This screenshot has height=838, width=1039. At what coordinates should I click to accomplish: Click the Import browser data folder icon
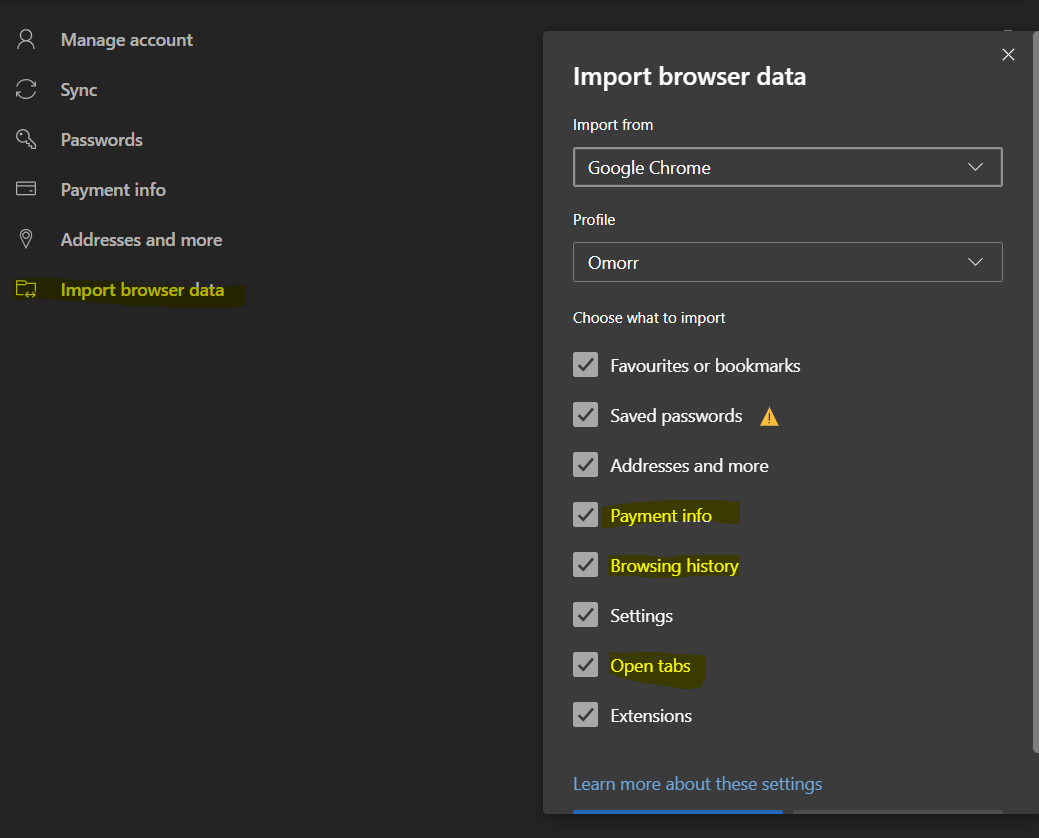(x=26, y=290)
